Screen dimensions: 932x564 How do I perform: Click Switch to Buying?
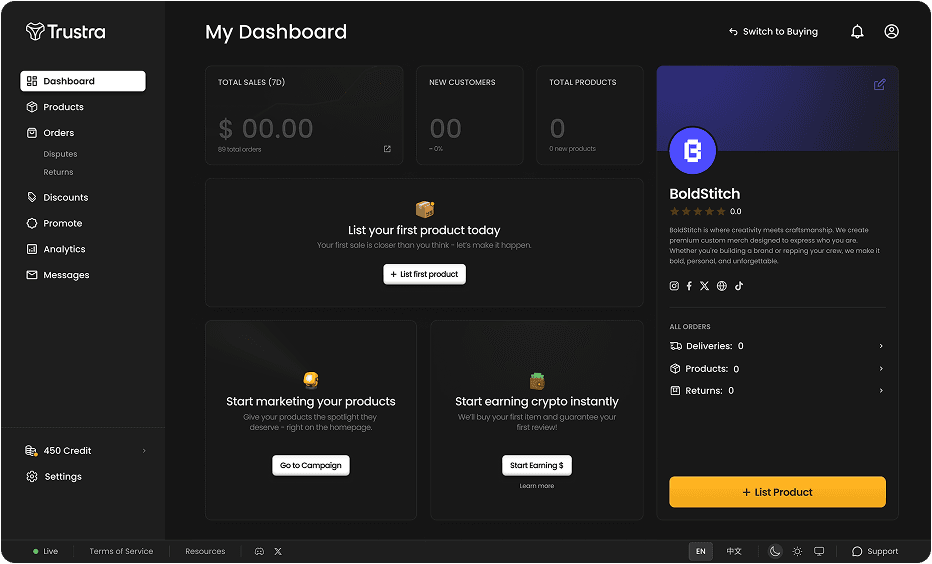pyautogui.click(x=773, y=31)
